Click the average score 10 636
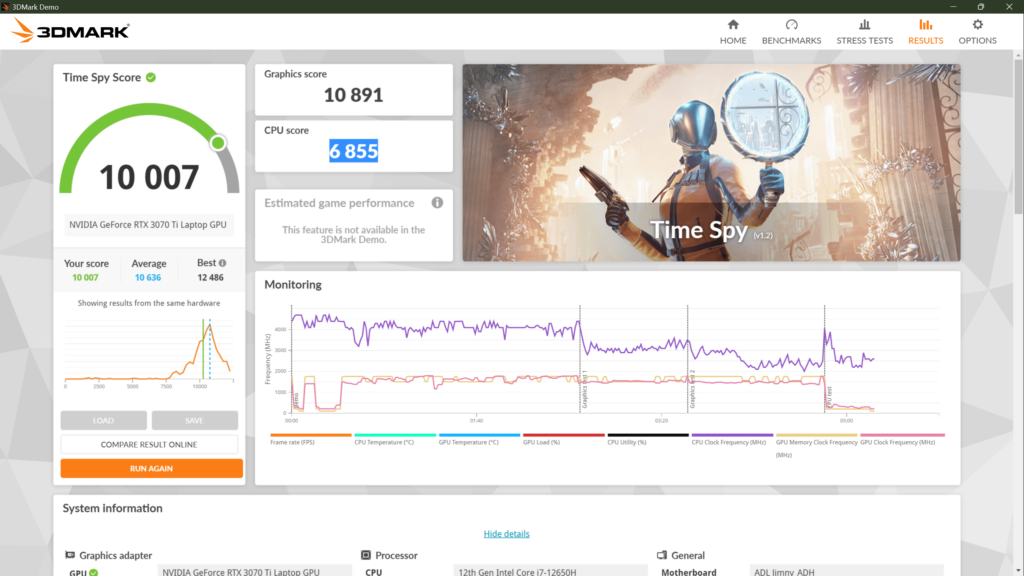1024x576 pixels. click(148, 278)
